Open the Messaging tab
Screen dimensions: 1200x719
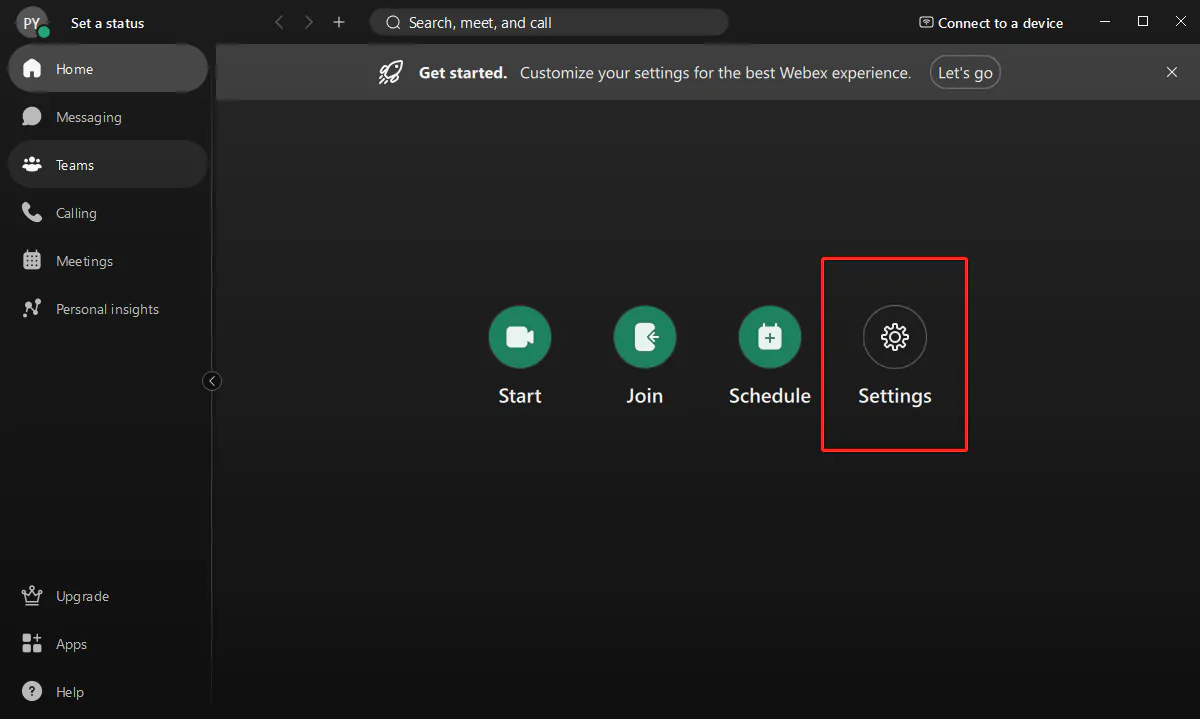tap(88, 117)
